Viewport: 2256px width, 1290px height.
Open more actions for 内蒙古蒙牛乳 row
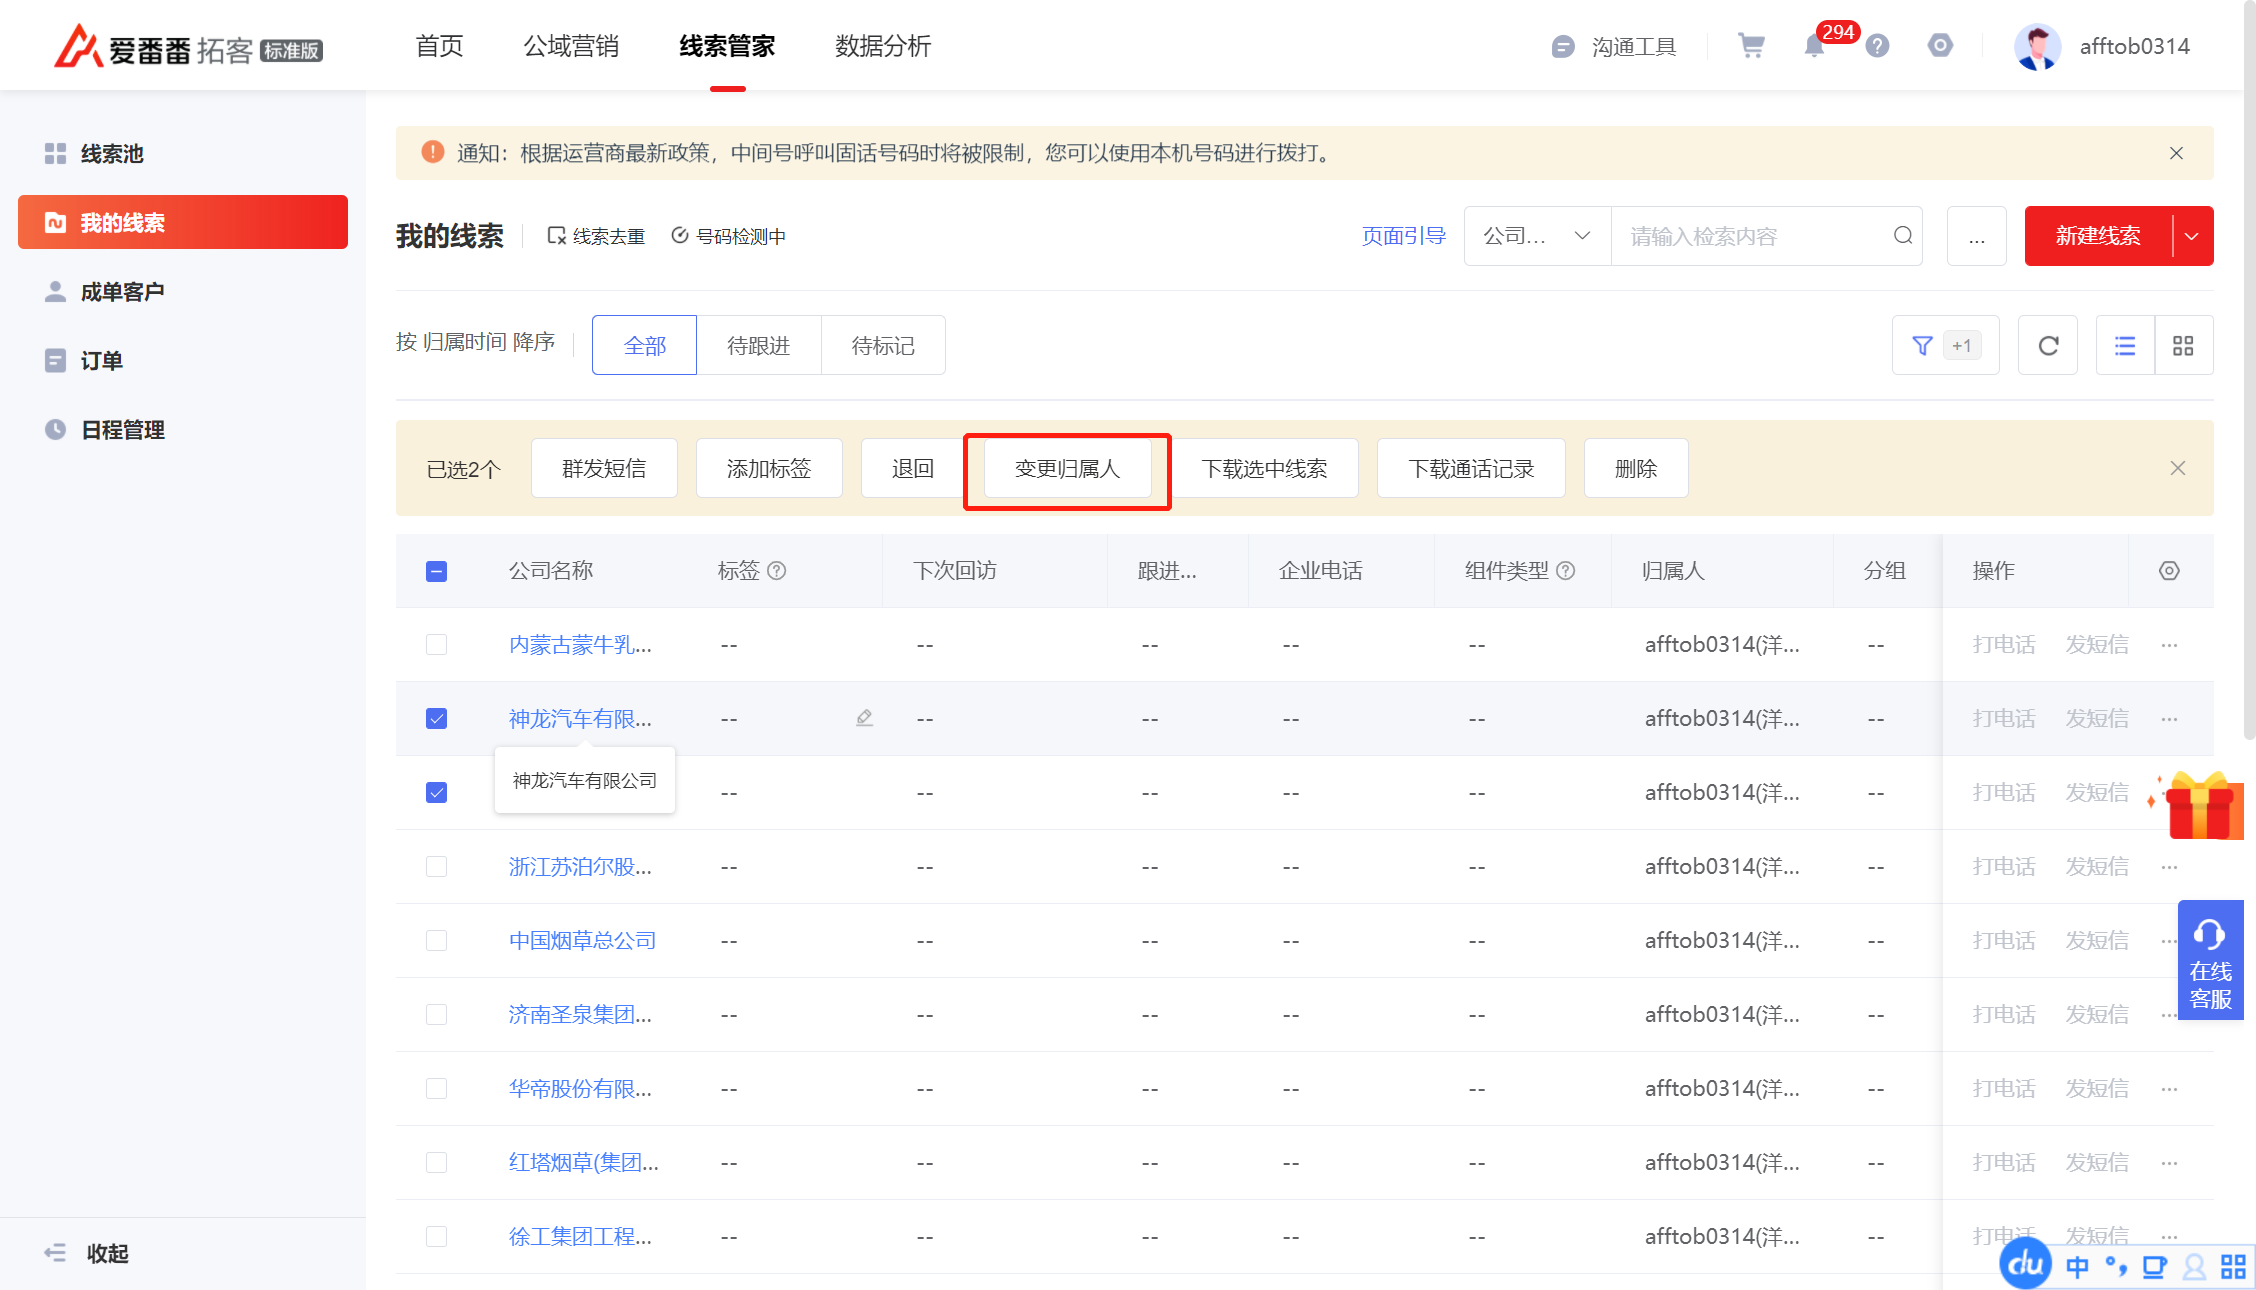click(x=2169, y=645)
